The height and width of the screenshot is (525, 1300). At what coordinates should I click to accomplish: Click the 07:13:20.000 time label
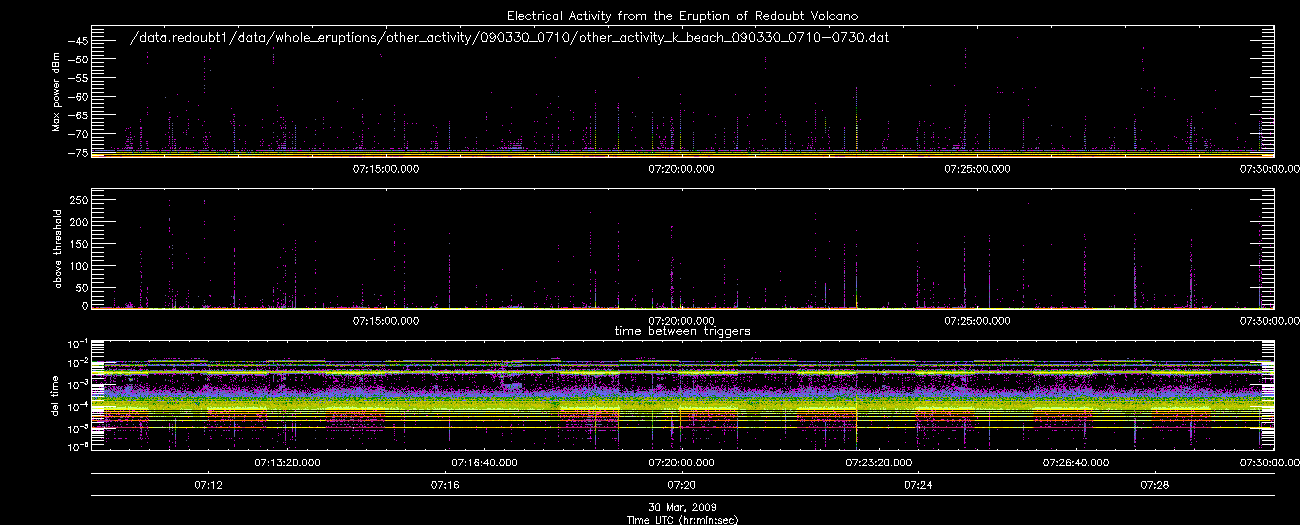pyautogui.click(x=287, y=462)
